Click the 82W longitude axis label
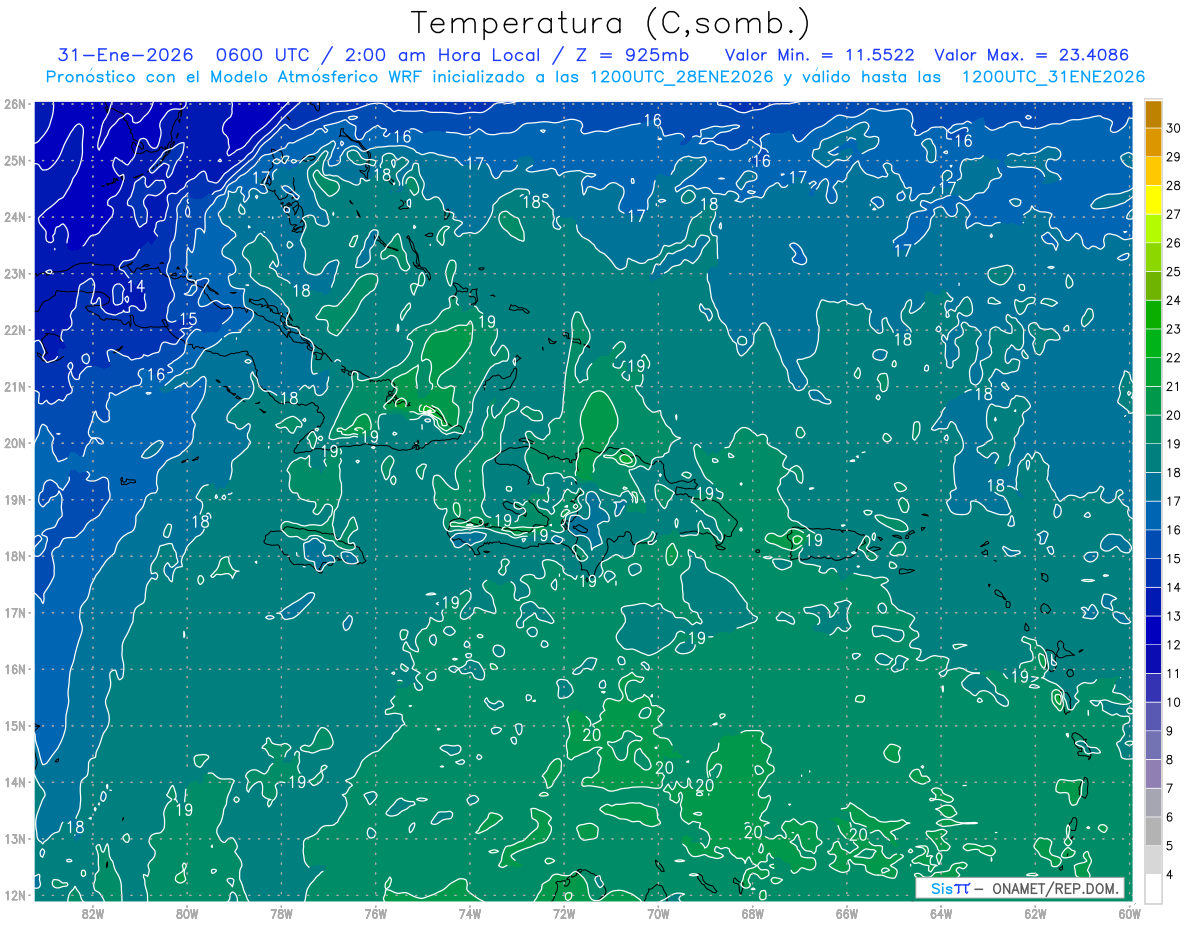1200x927 pixels. tap(92, 913)
